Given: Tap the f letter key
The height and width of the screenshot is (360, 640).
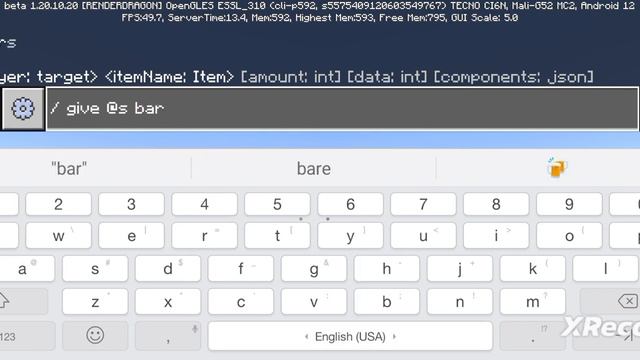Looking at the screenshot, I should pyautogui.click(x=241, y=269).
